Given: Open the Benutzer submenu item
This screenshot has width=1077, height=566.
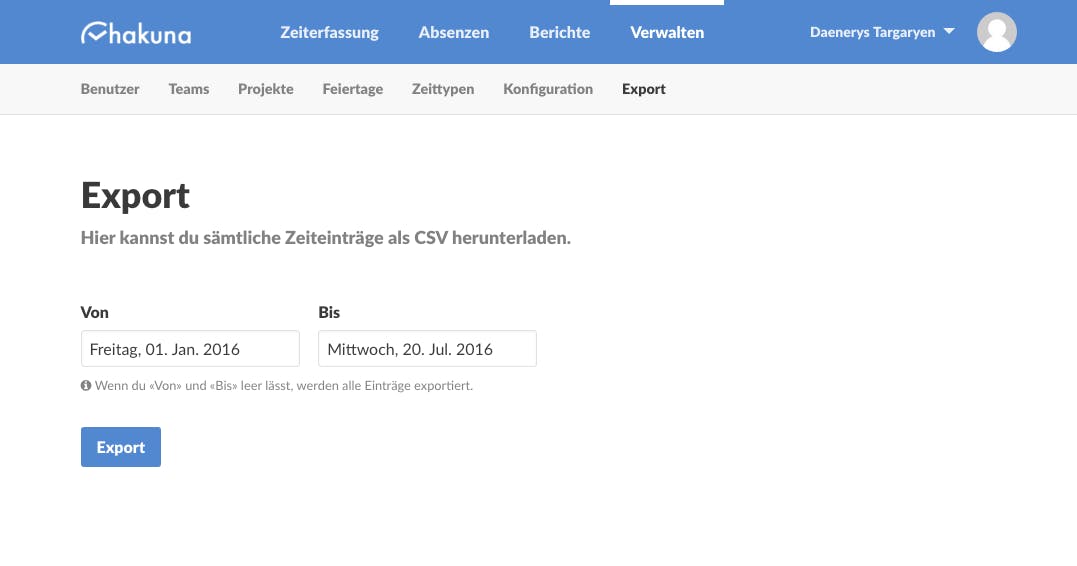Looking at the screenshot, I should click(x=110, y=89).
